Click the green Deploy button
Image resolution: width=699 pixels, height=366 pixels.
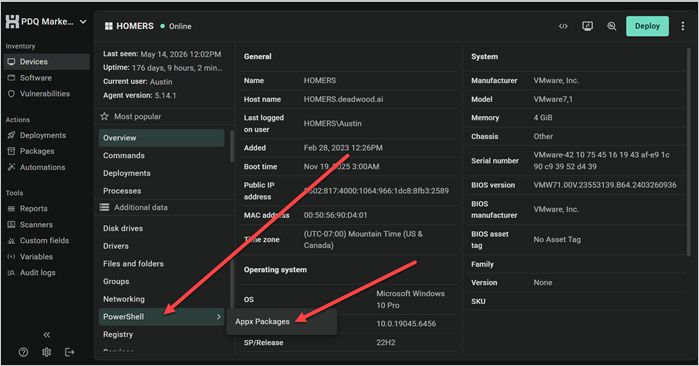[x=647, y=26]
